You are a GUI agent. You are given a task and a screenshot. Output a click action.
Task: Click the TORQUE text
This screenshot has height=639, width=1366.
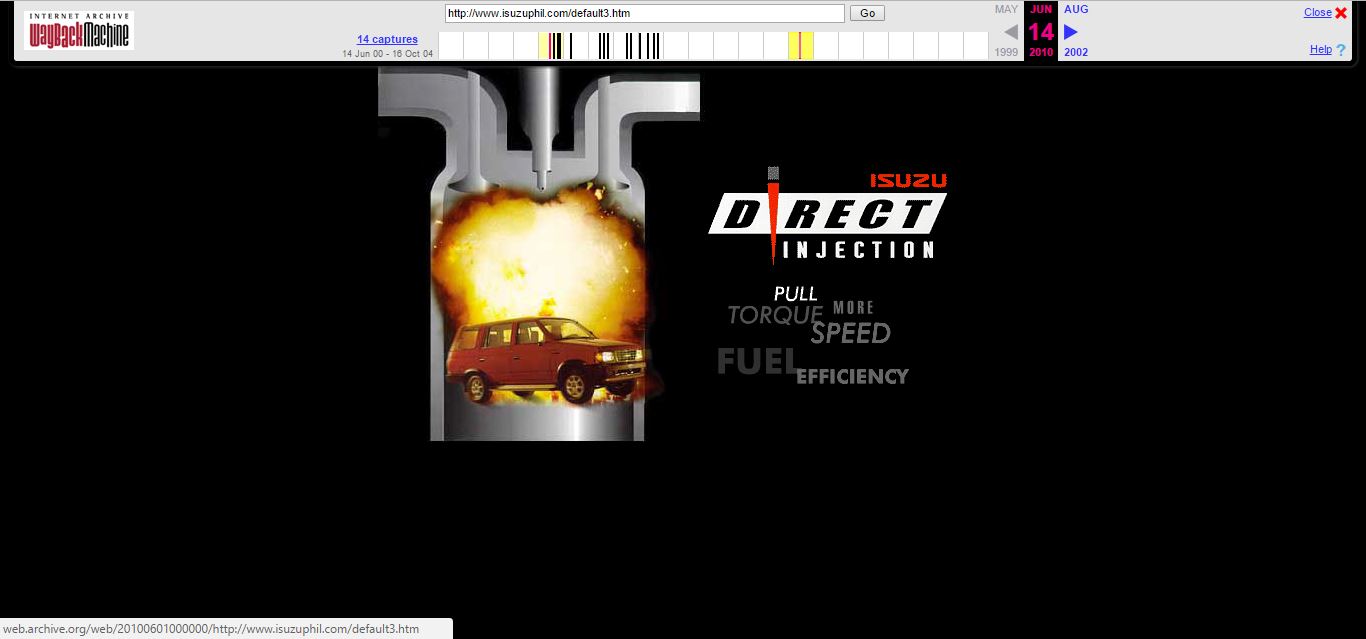coord(775,315)
